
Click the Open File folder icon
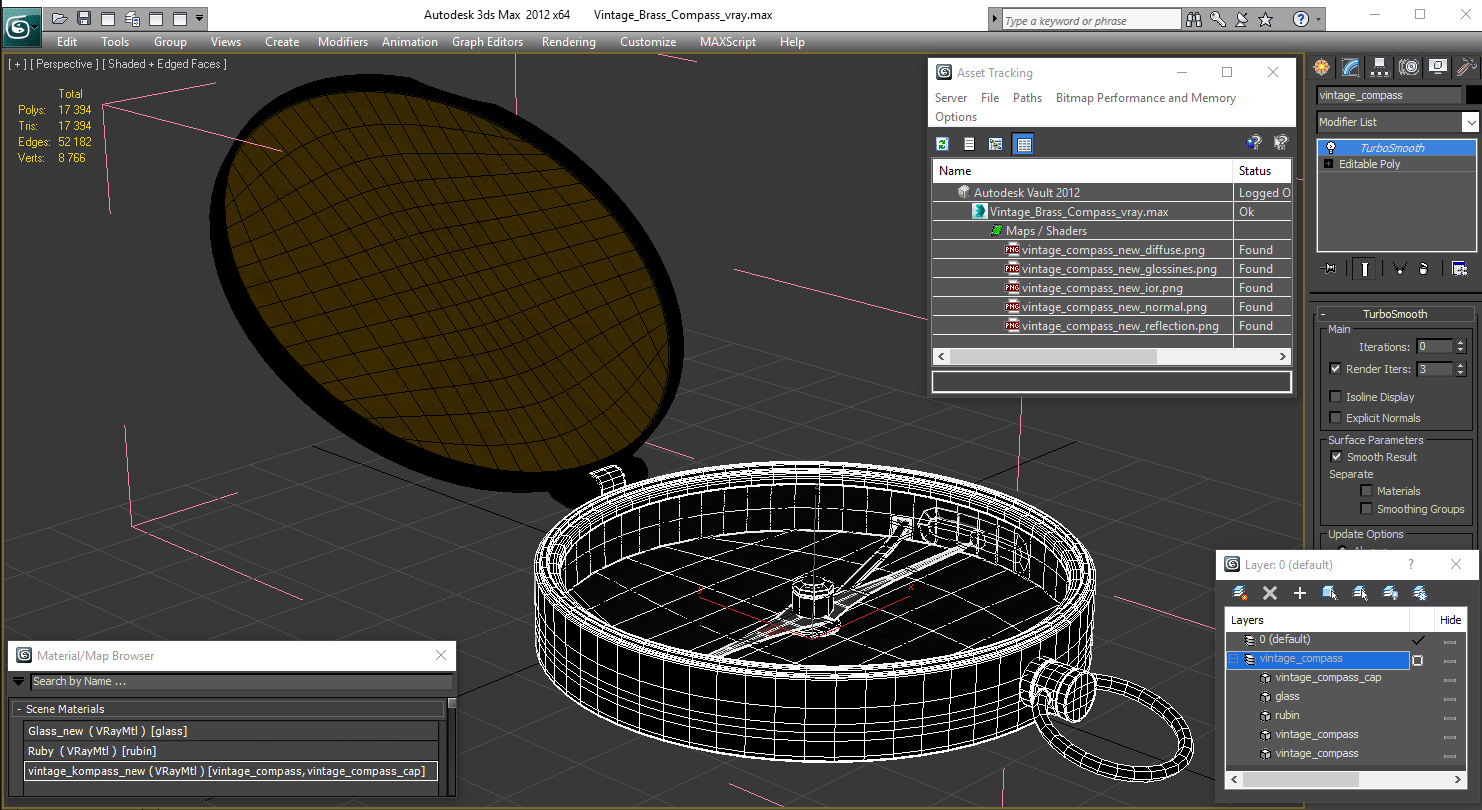[59, 18]
